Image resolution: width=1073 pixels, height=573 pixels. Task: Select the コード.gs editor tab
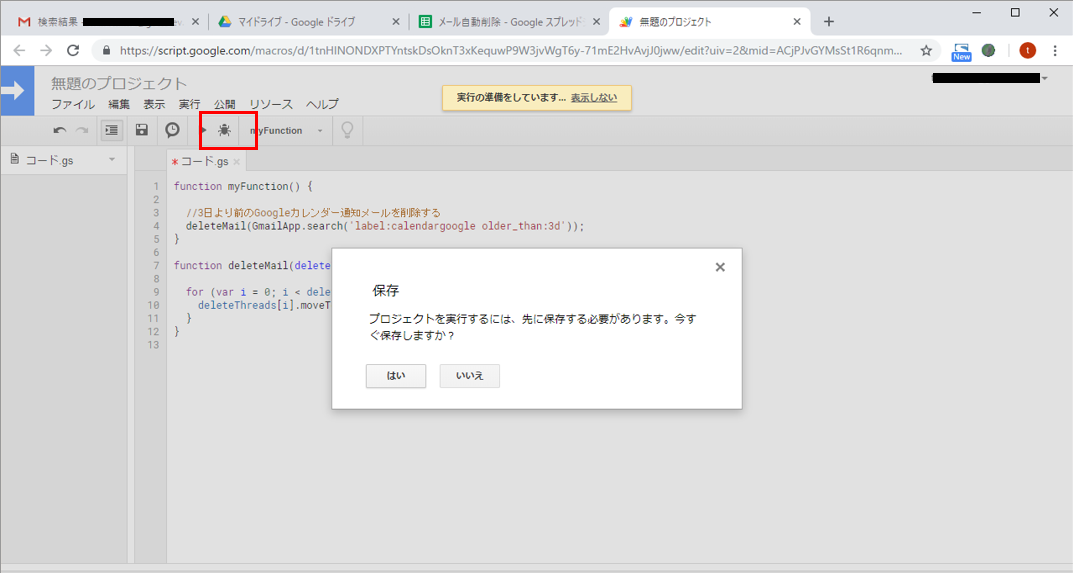(x=204, y=162)
